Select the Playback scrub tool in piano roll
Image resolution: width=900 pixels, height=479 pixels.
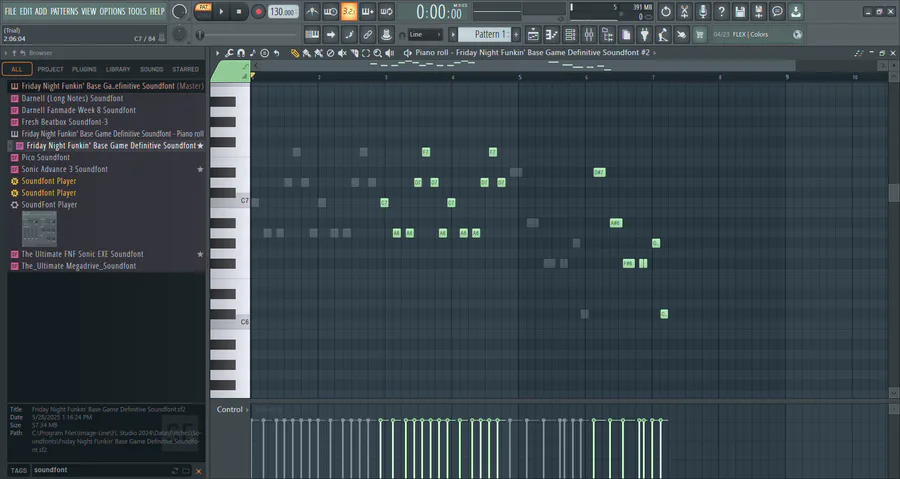(390, 53)
